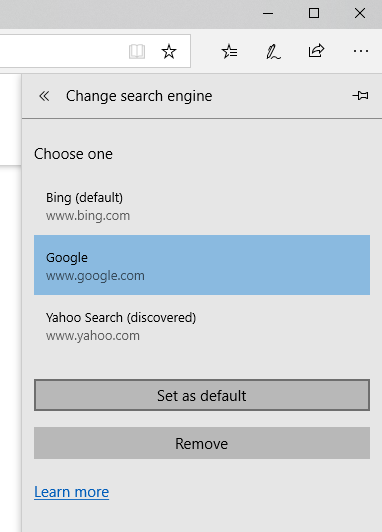Open the More actions ellipsis menu
Image resolution: width=382 pixels, height=532 pixels.
361,51
